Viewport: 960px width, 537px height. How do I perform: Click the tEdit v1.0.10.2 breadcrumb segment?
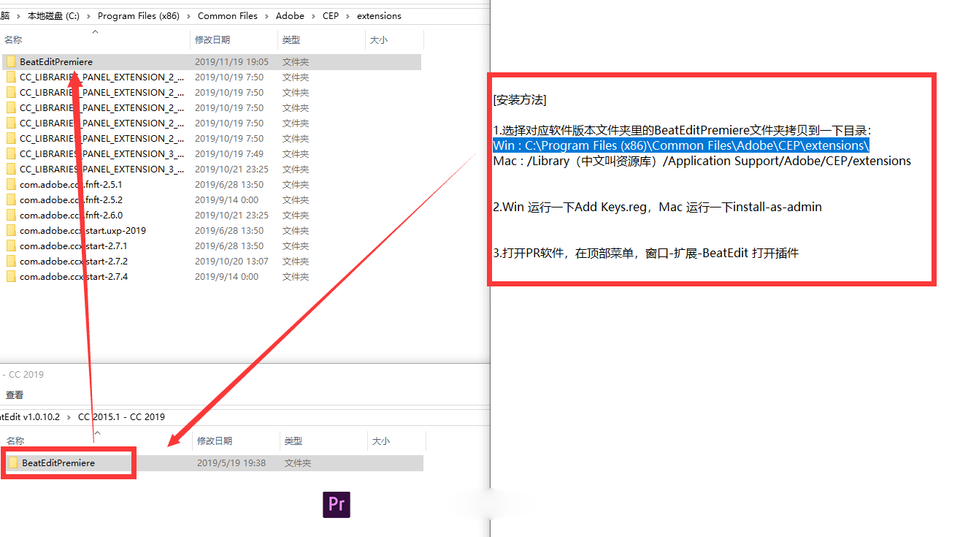(30, 417)
